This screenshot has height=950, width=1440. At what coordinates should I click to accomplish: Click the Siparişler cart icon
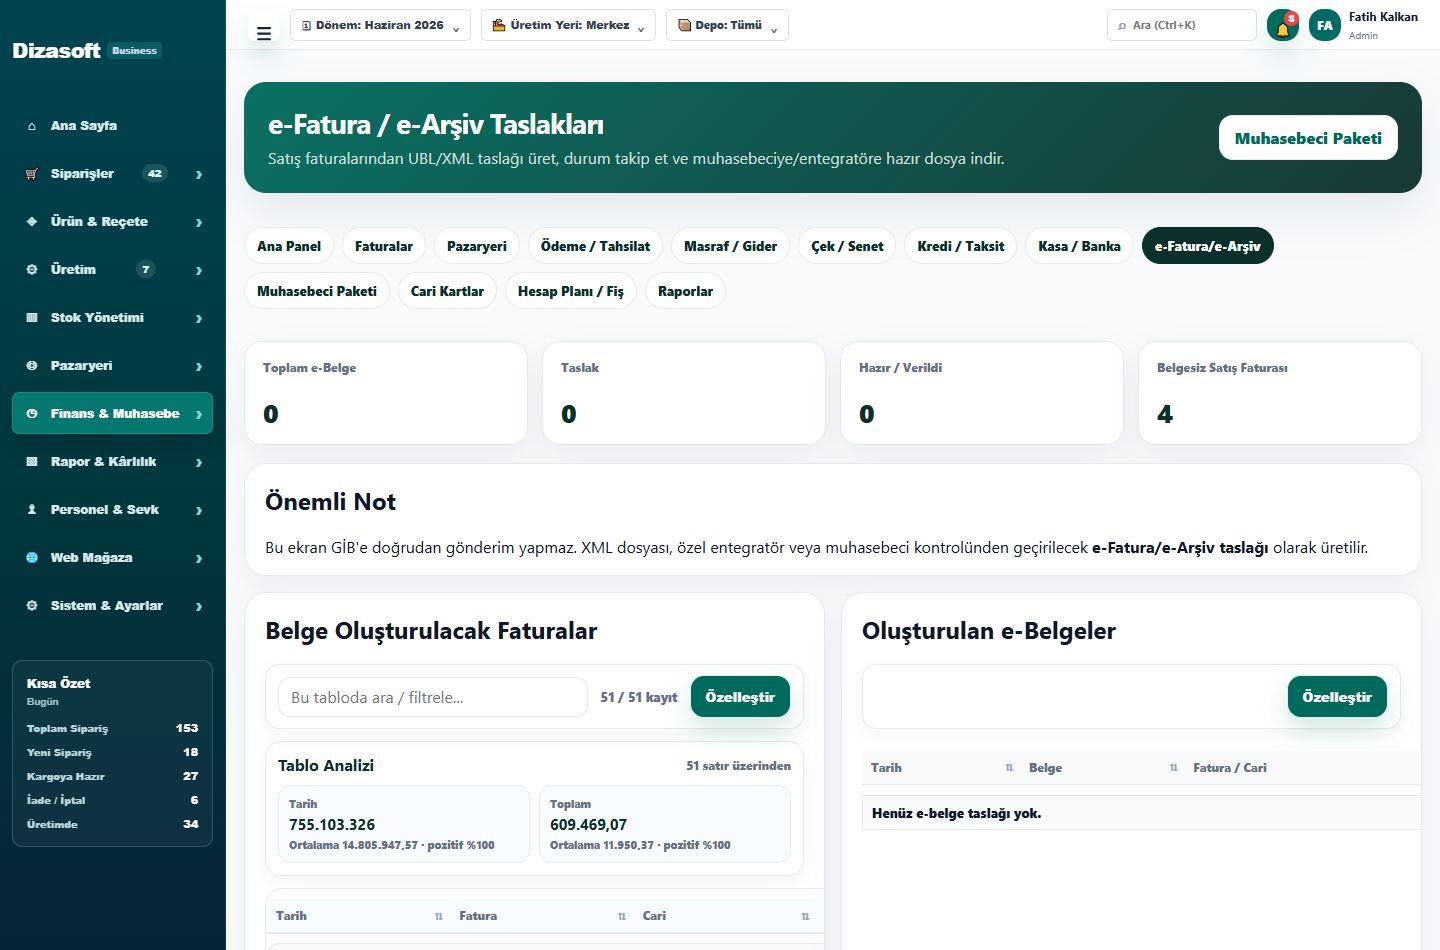tap(32, 174)
